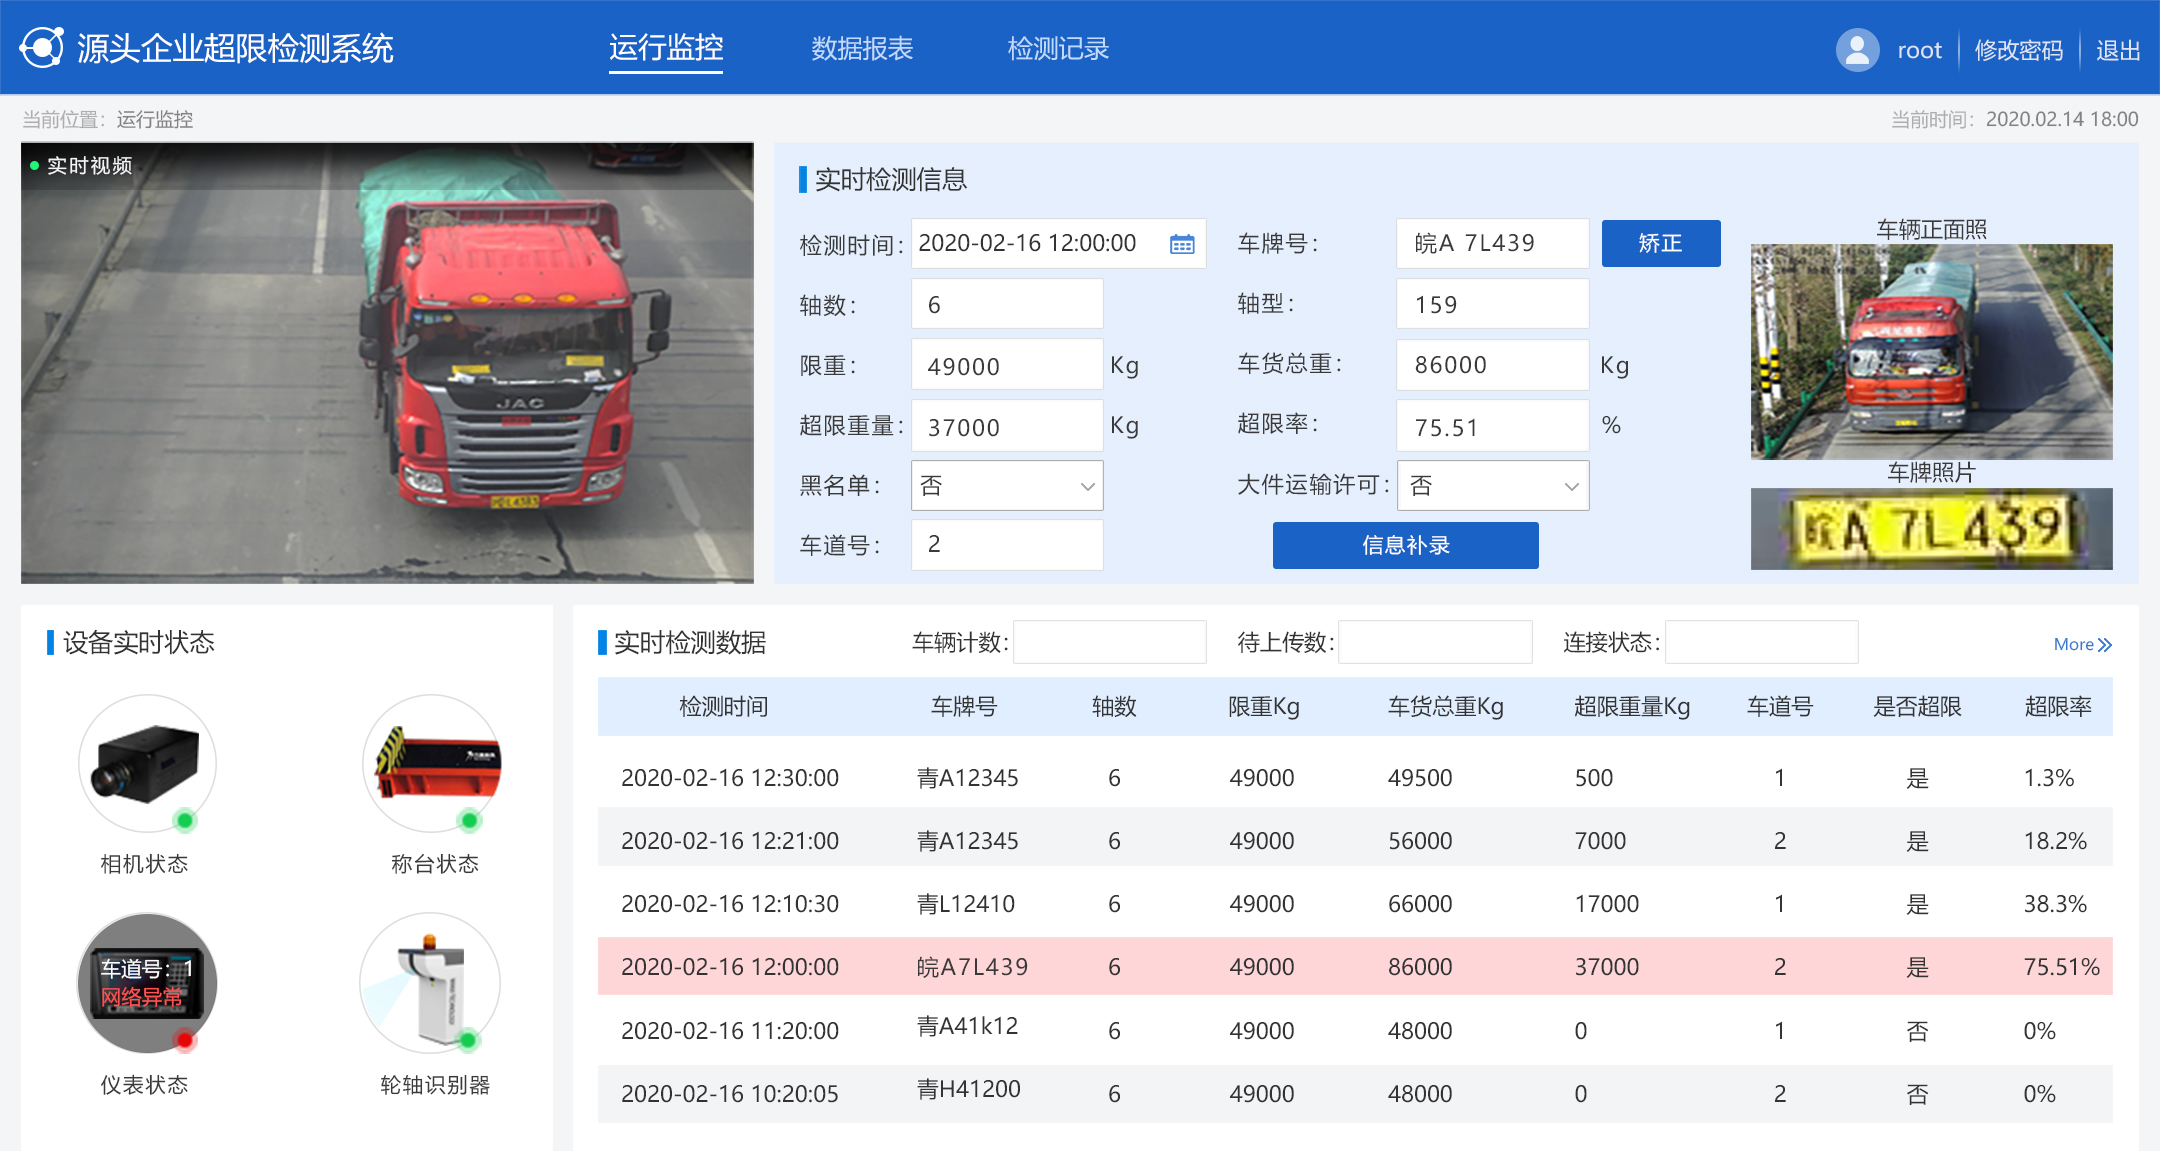Switch to the 检测记录 tab
The width and height of the screenshot is (2160, 1151).
coord(1058,48)
